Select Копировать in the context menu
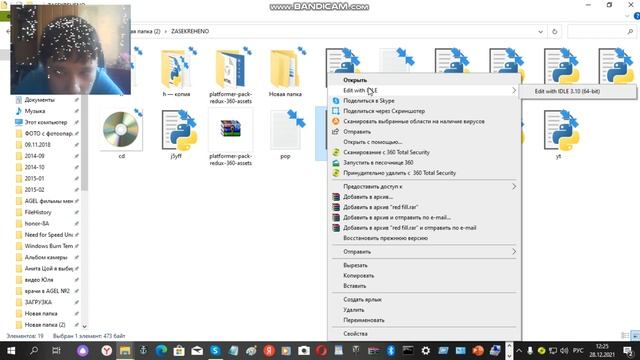 tap(358, 276)
